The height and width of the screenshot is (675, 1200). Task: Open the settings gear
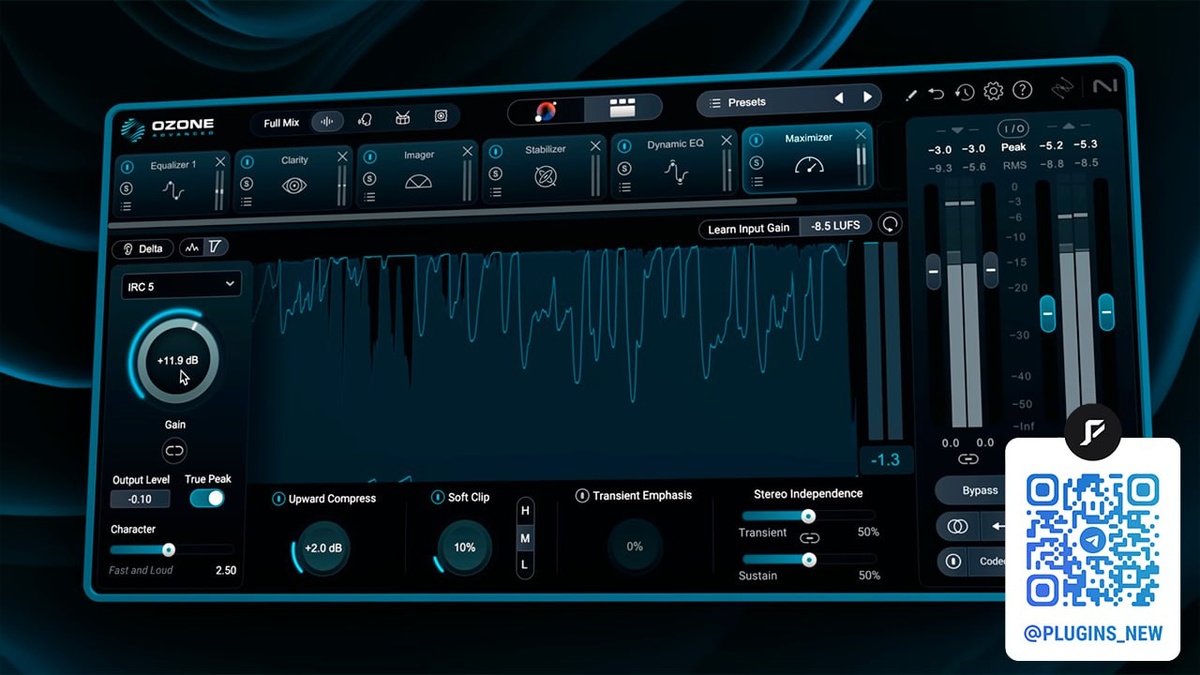[993, 91]
